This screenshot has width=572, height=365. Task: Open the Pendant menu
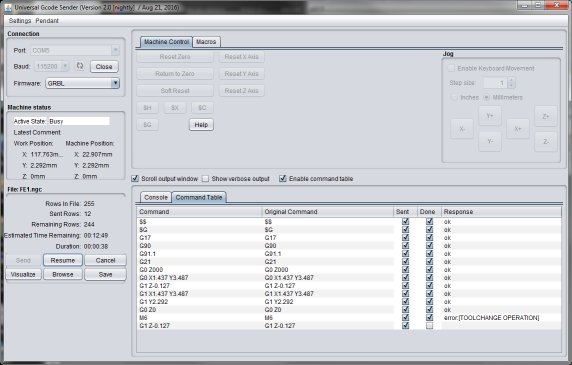tap(47, 21)
